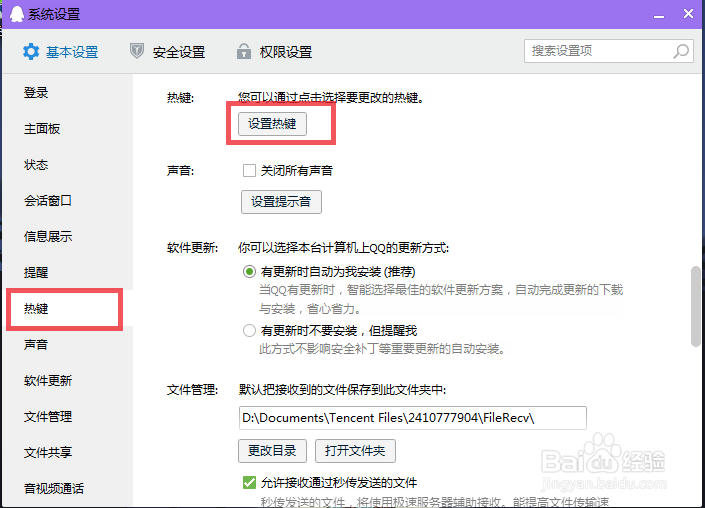Click the magnifier search icon

(x=681, y=51)
